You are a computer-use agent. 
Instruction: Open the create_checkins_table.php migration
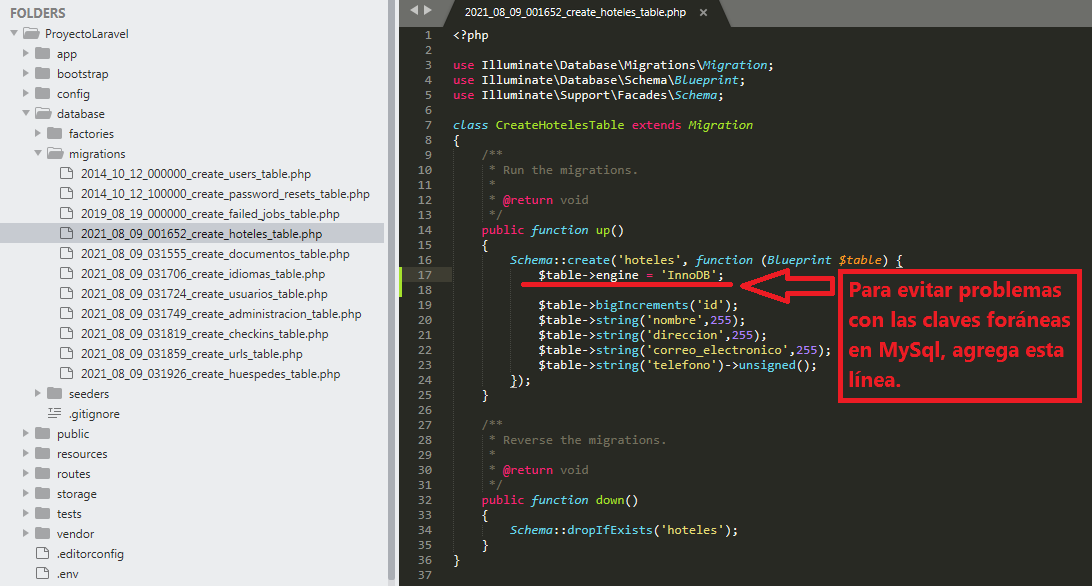pos(204,334)
